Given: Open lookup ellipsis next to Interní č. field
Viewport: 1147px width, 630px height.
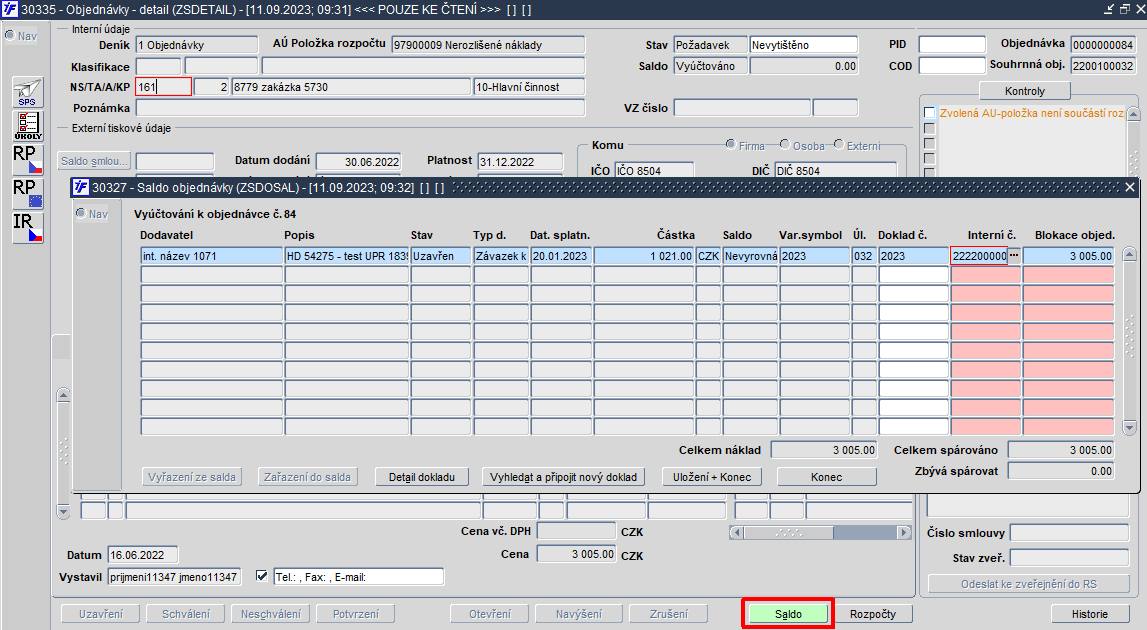Looking at the screenshot, I should tap(1014, 255).
